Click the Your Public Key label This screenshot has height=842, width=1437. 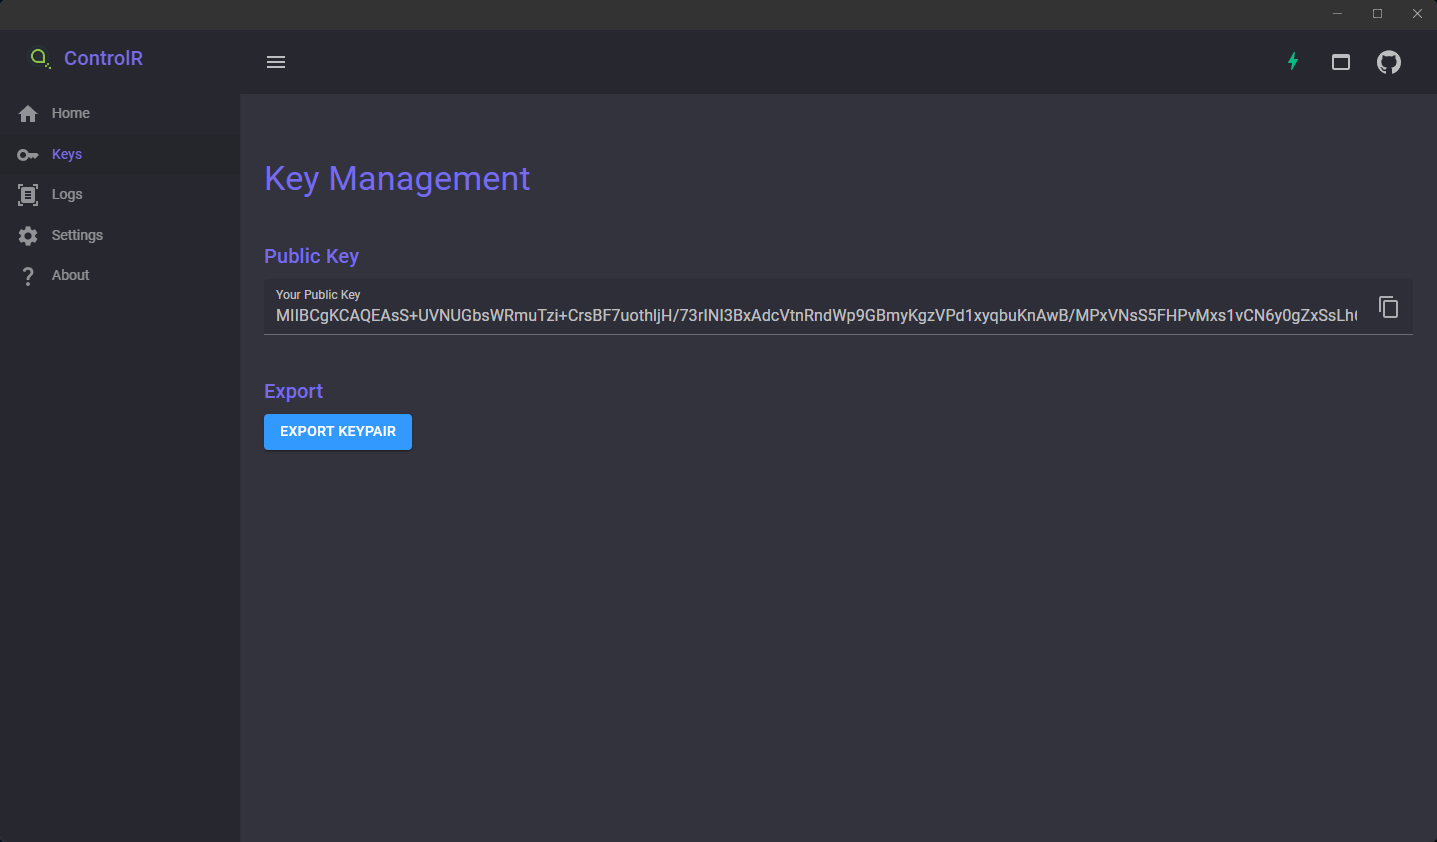pyautogui.click(x=318, y=294)
